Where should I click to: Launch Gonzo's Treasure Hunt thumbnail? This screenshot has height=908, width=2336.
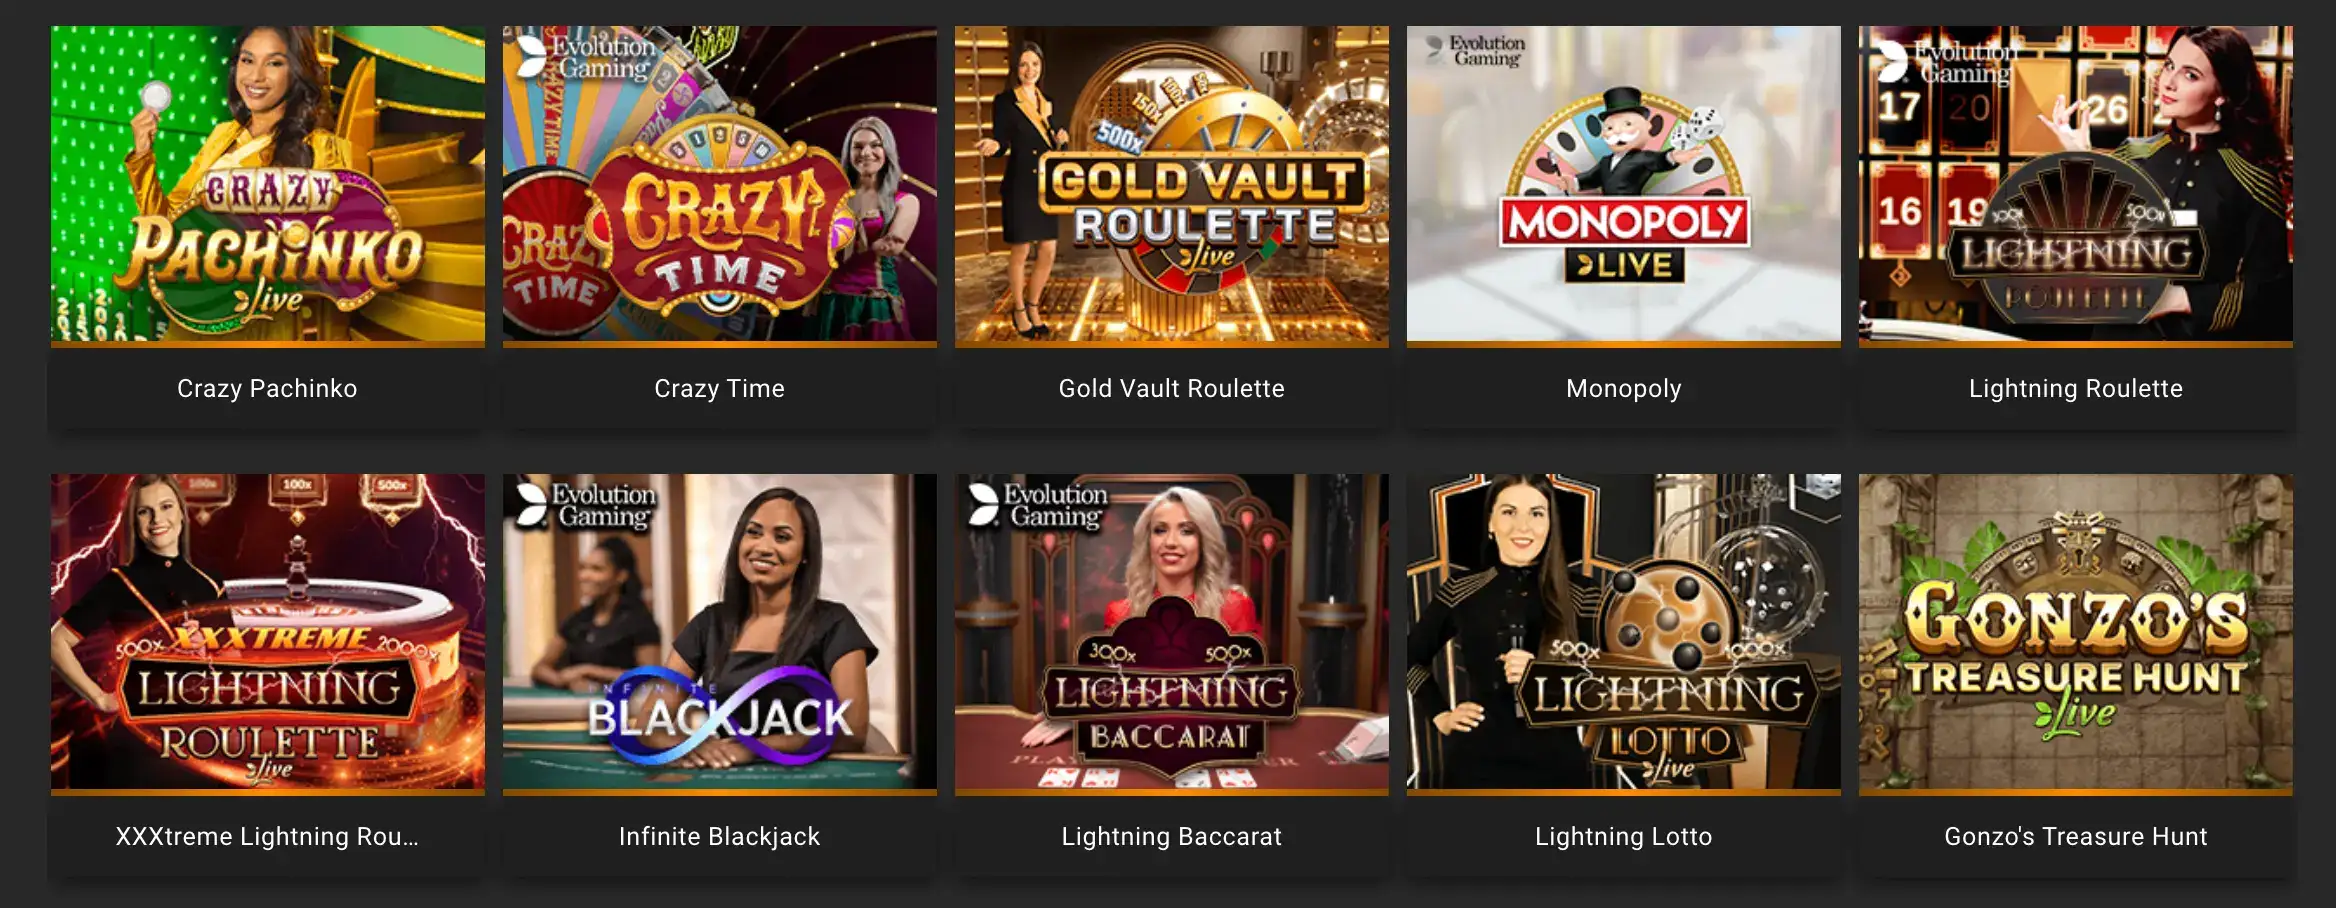point(2076,632)
